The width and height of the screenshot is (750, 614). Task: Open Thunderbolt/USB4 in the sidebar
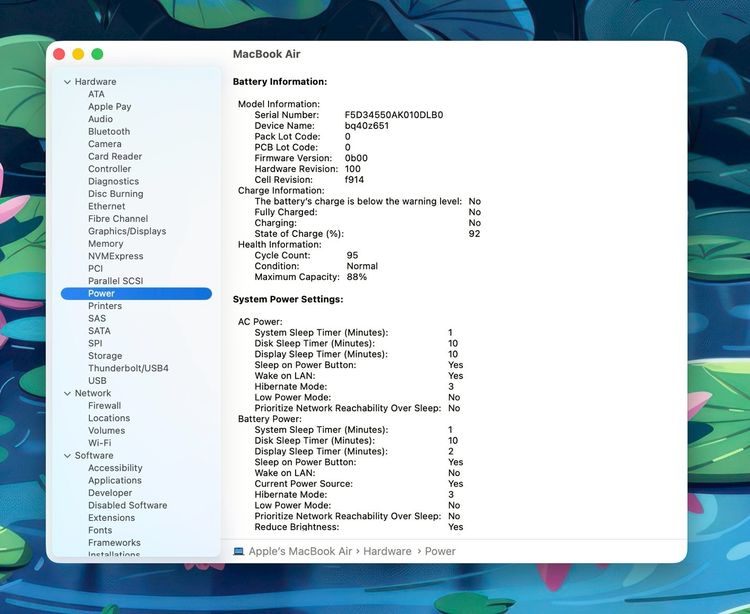click(128, 368)
